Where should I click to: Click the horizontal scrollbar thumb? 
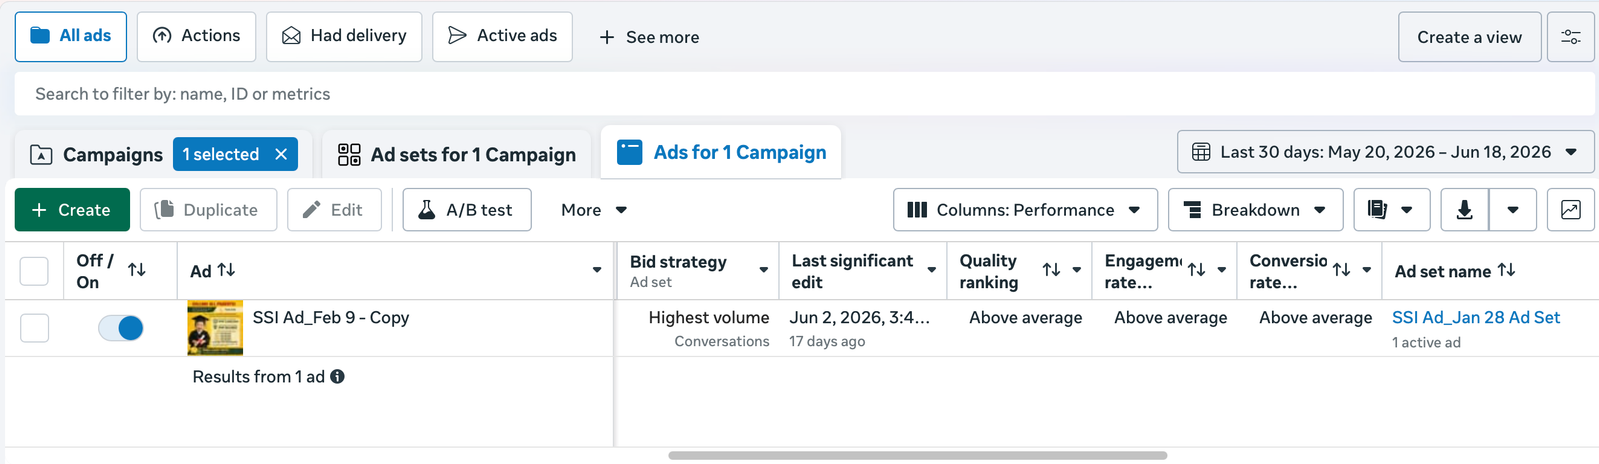click(917, 455)
